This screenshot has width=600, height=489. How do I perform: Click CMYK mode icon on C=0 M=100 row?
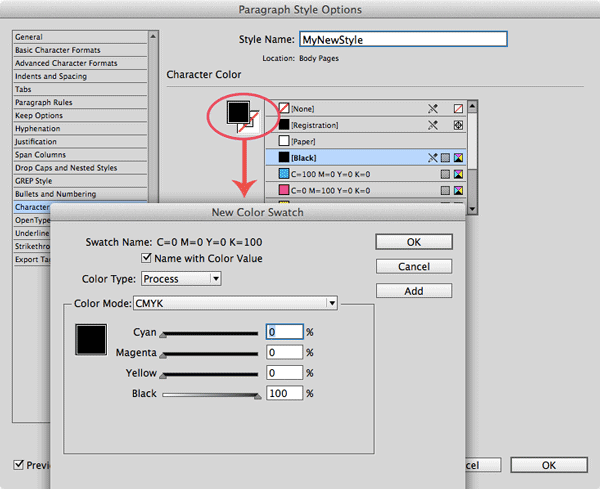[x=458, y=191]
